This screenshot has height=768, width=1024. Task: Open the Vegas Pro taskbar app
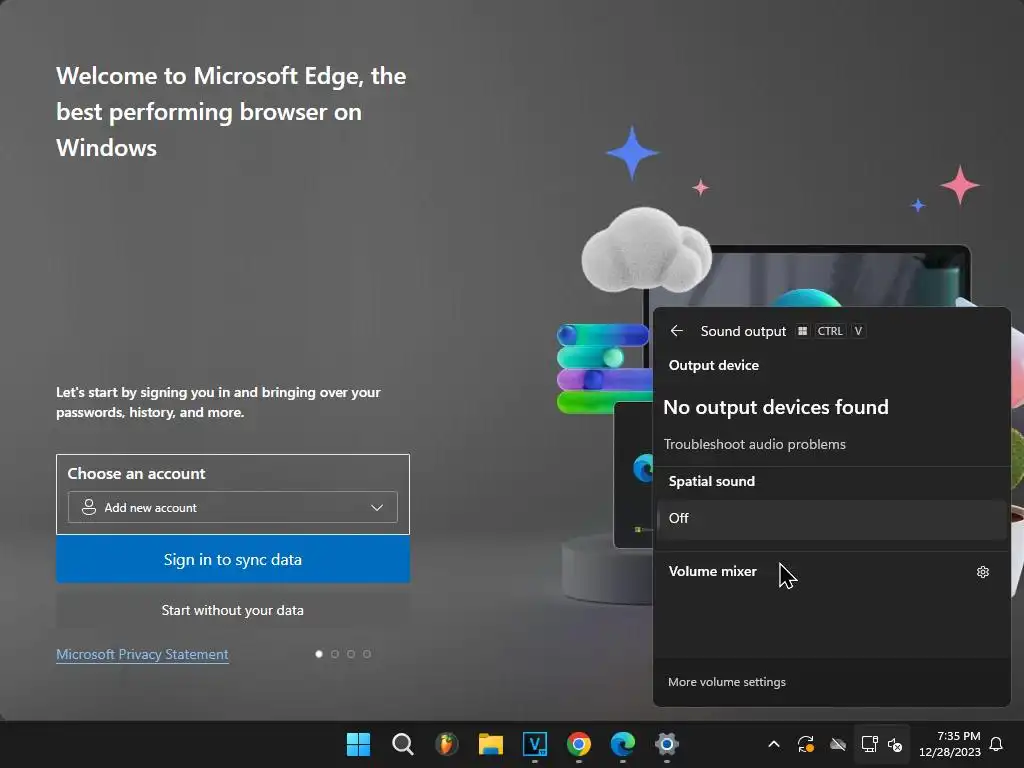(x=535, y=744)
